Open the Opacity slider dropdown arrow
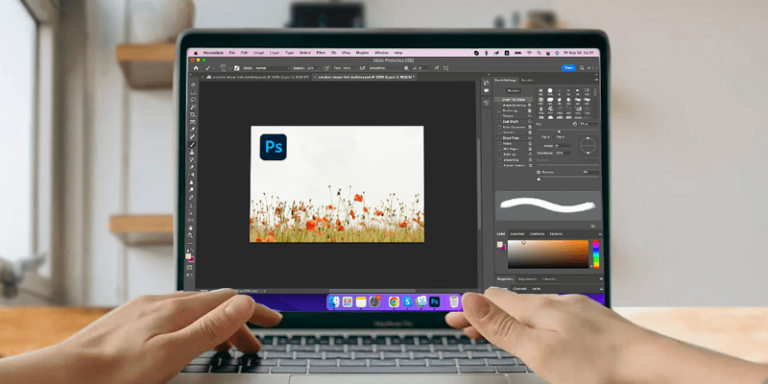This screenshot has height=384, width=768. pos(318,68)
